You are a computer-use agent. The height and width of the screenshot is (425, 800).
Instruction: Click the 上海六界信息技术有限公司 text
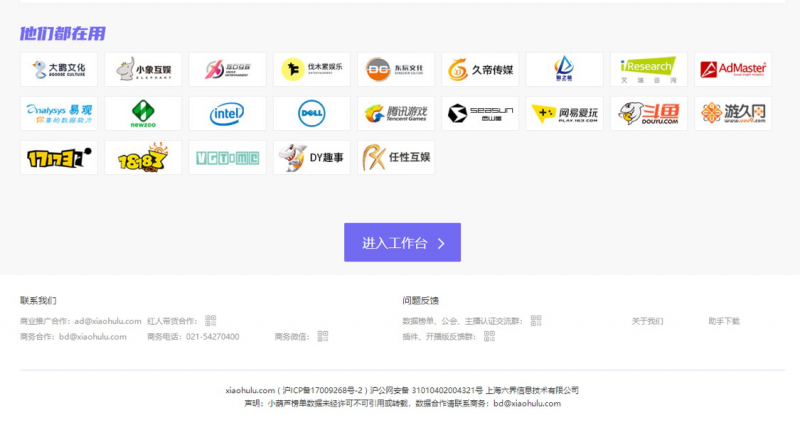[532, 390]
